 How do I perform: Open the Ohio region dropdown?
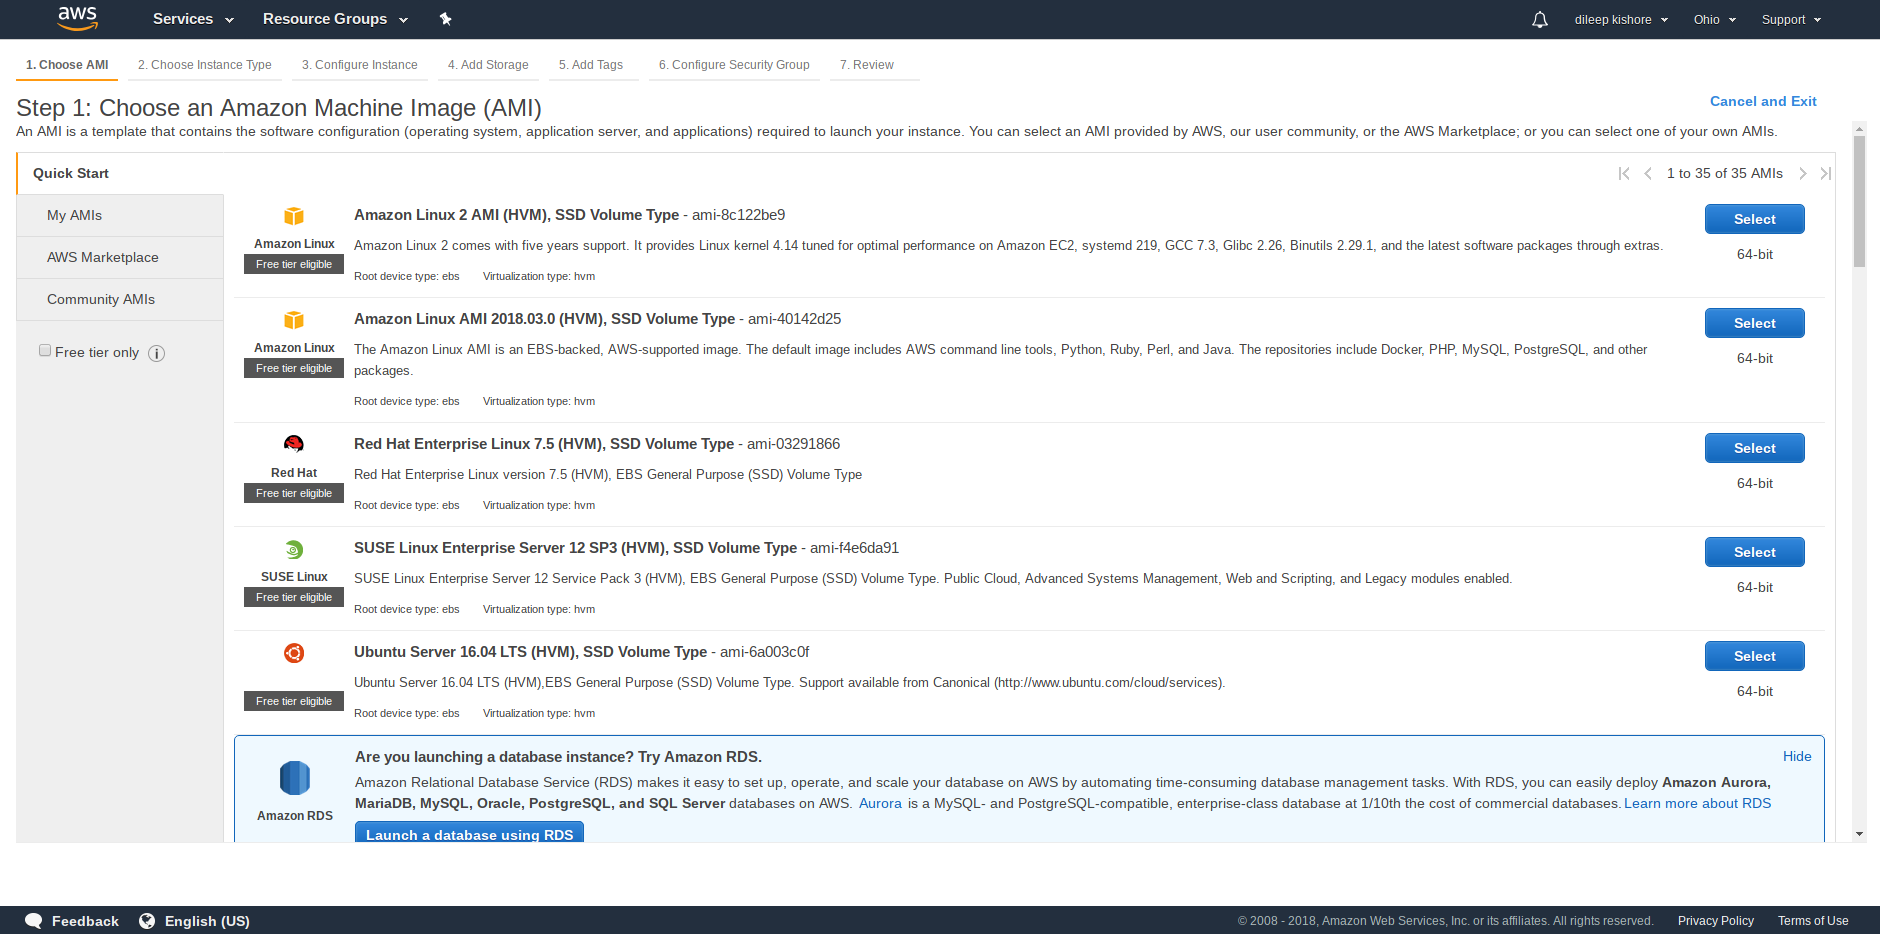tap(1715, 19)
